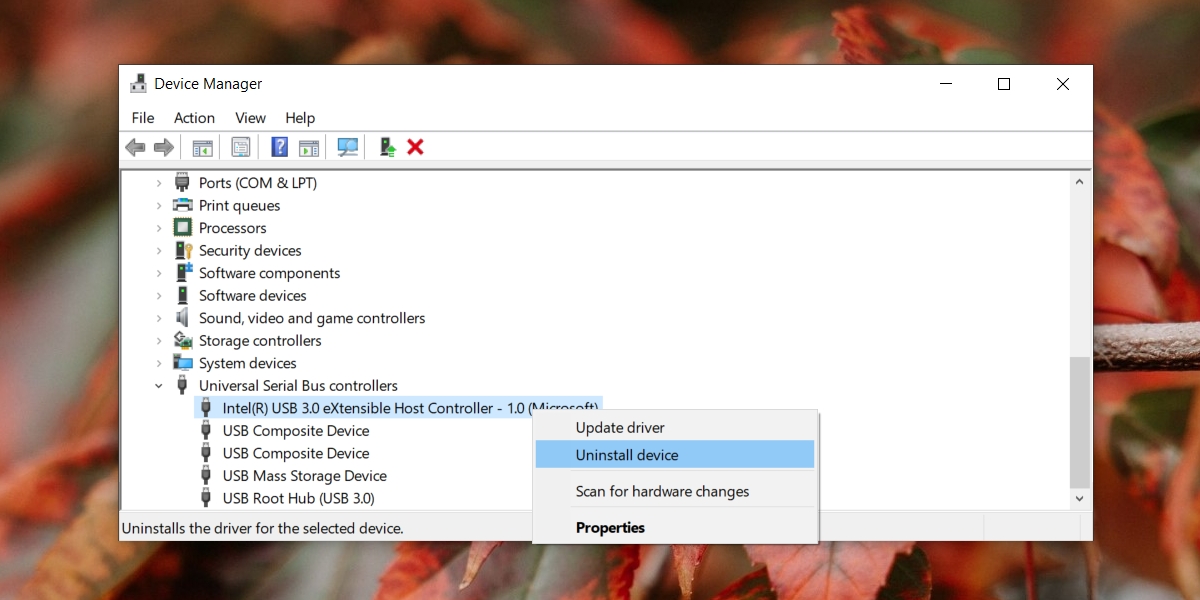1200x600 pixels.
Task: Expand the System devices node
Action: (158, 363)
